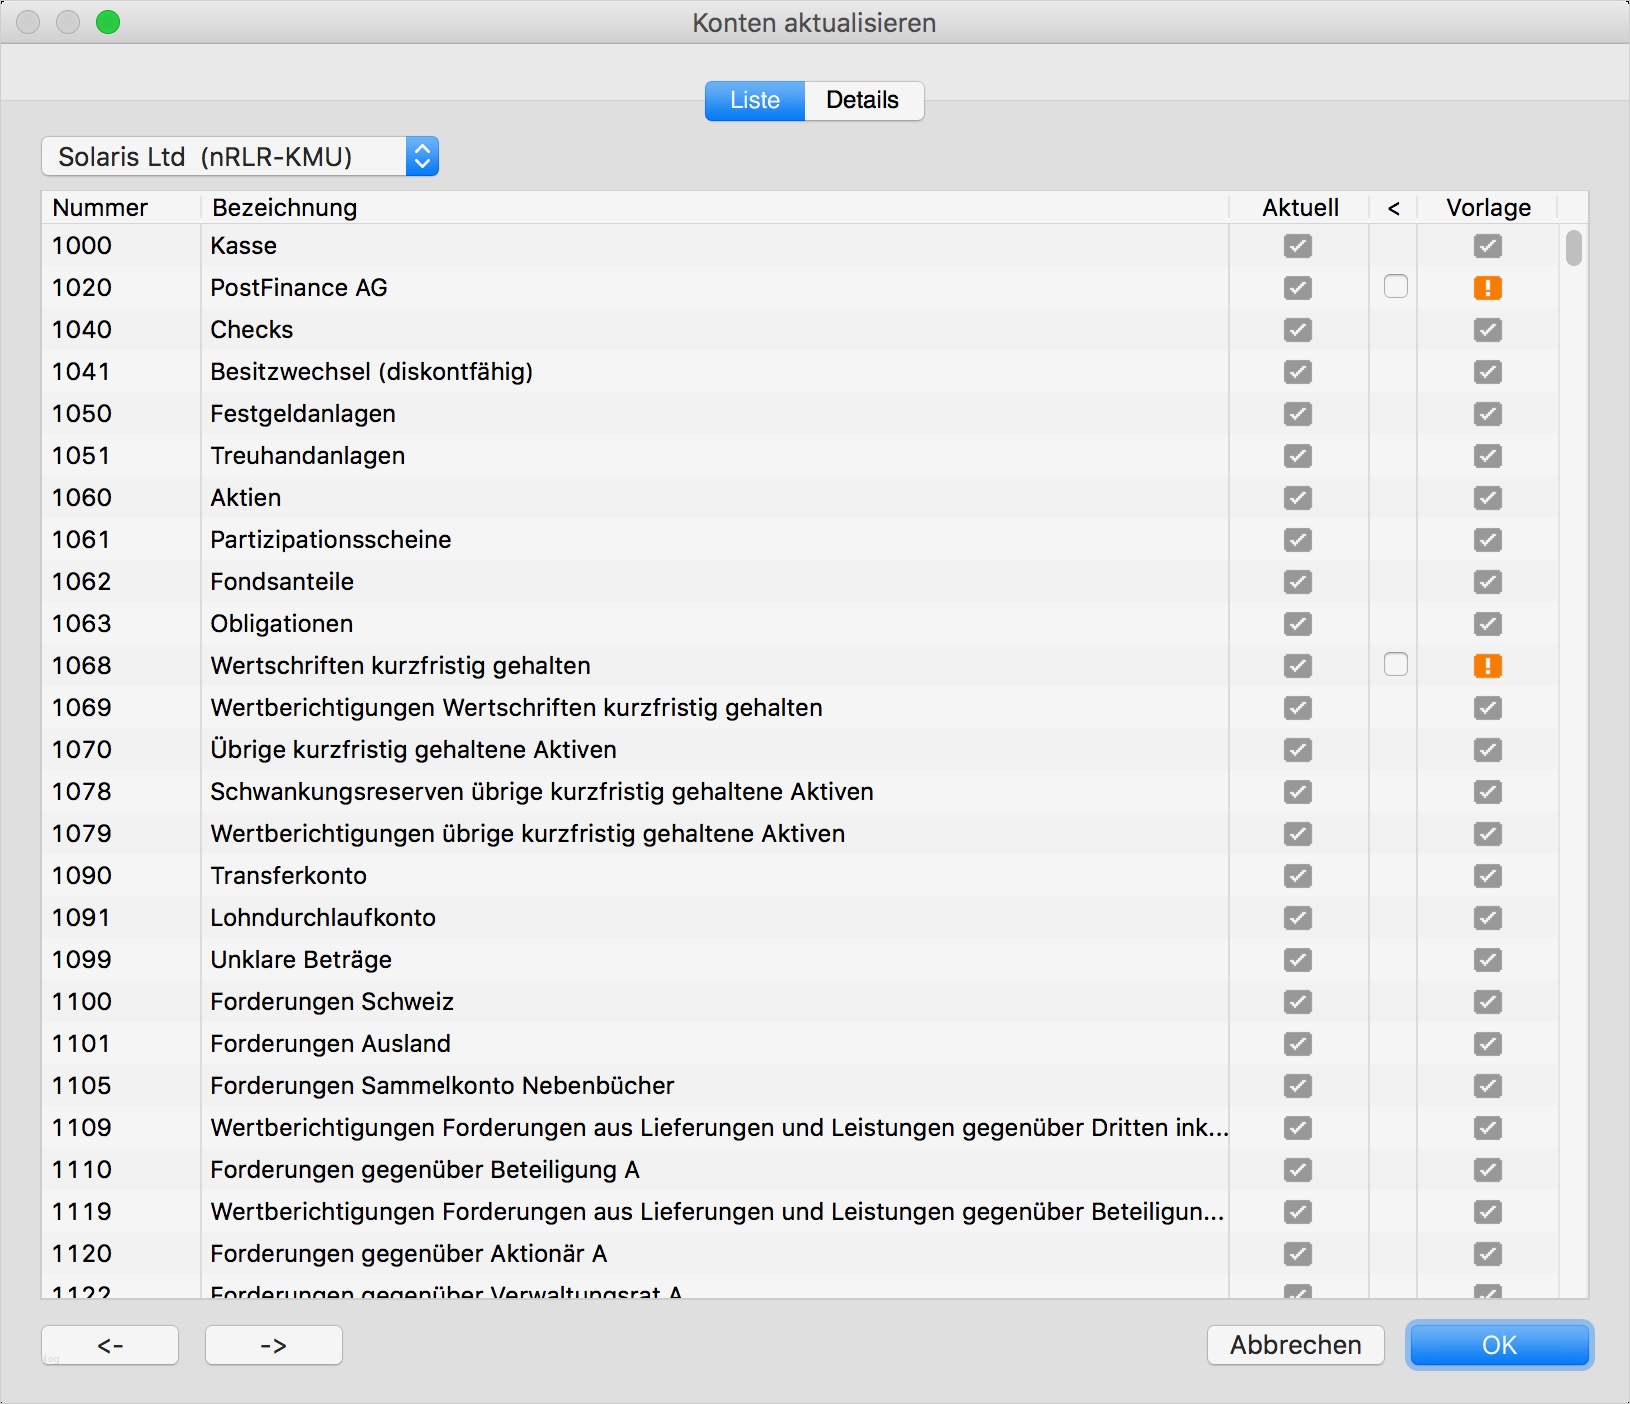Click the Vorlage checkmark icon for Forderungen Schweiz
This screenshot has height=1404, width=1630.
pos(1487,1002)
